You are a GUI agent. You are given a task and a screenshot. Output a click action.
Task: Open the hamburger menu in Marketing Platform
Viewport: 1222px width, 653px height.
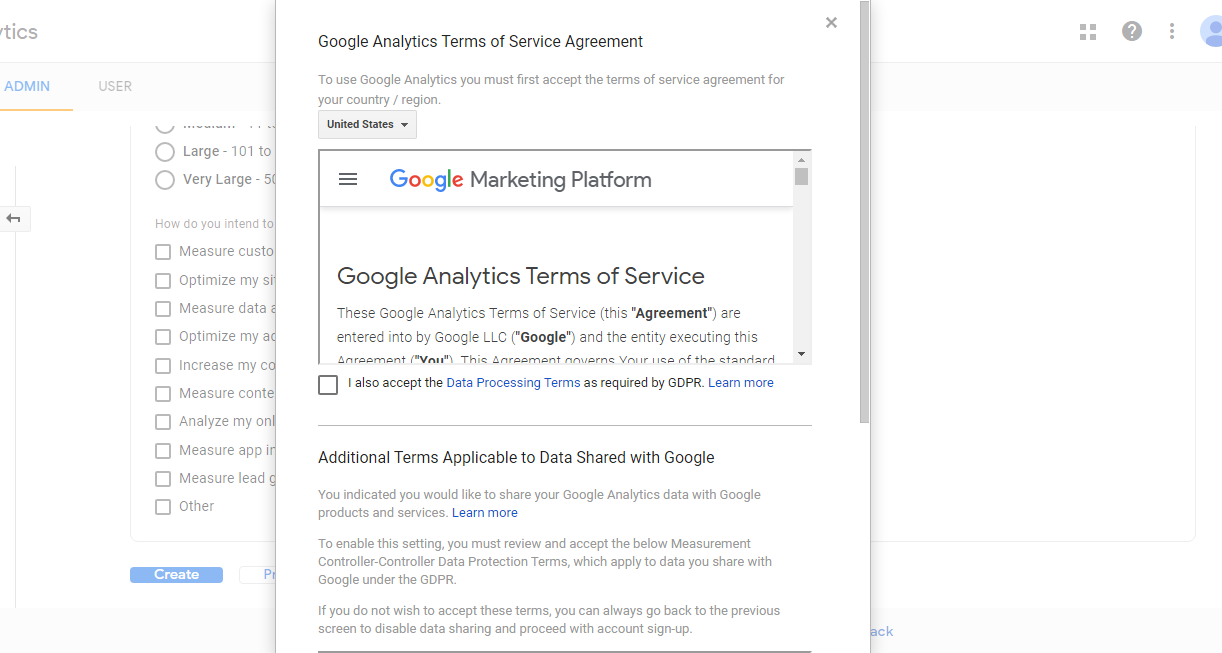click(x=348, y=179)
